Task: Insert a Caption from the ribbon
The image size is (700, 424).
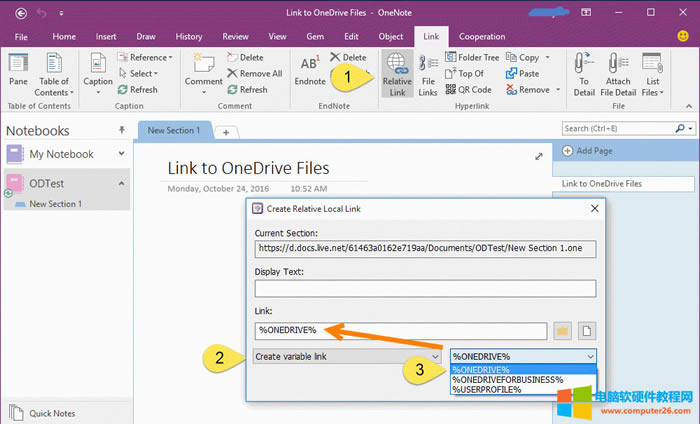Action: coord(98,72)
